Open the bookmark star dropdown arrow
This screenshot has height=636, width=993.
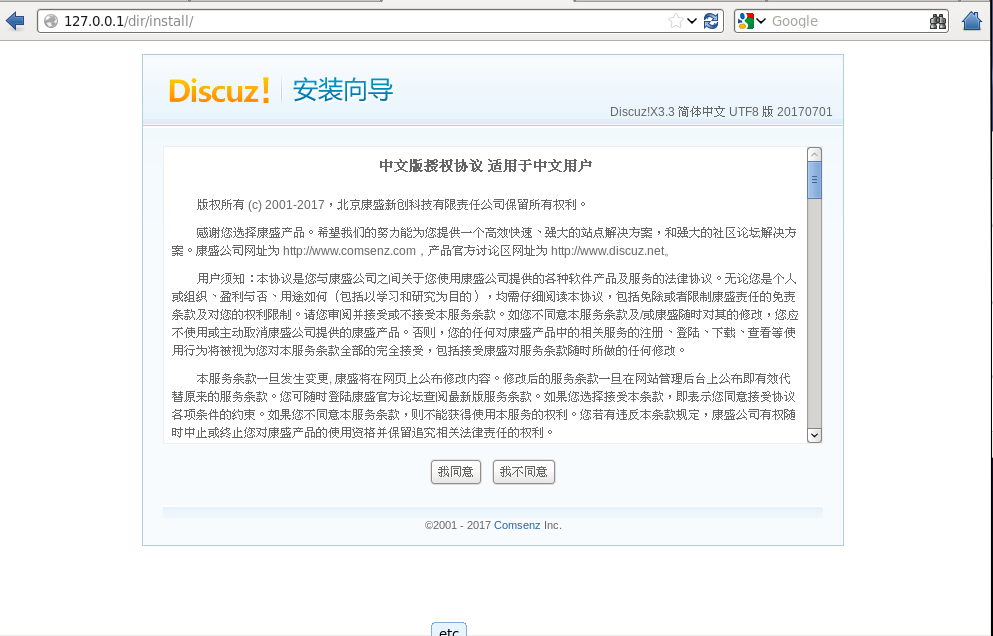coord(692,21)
